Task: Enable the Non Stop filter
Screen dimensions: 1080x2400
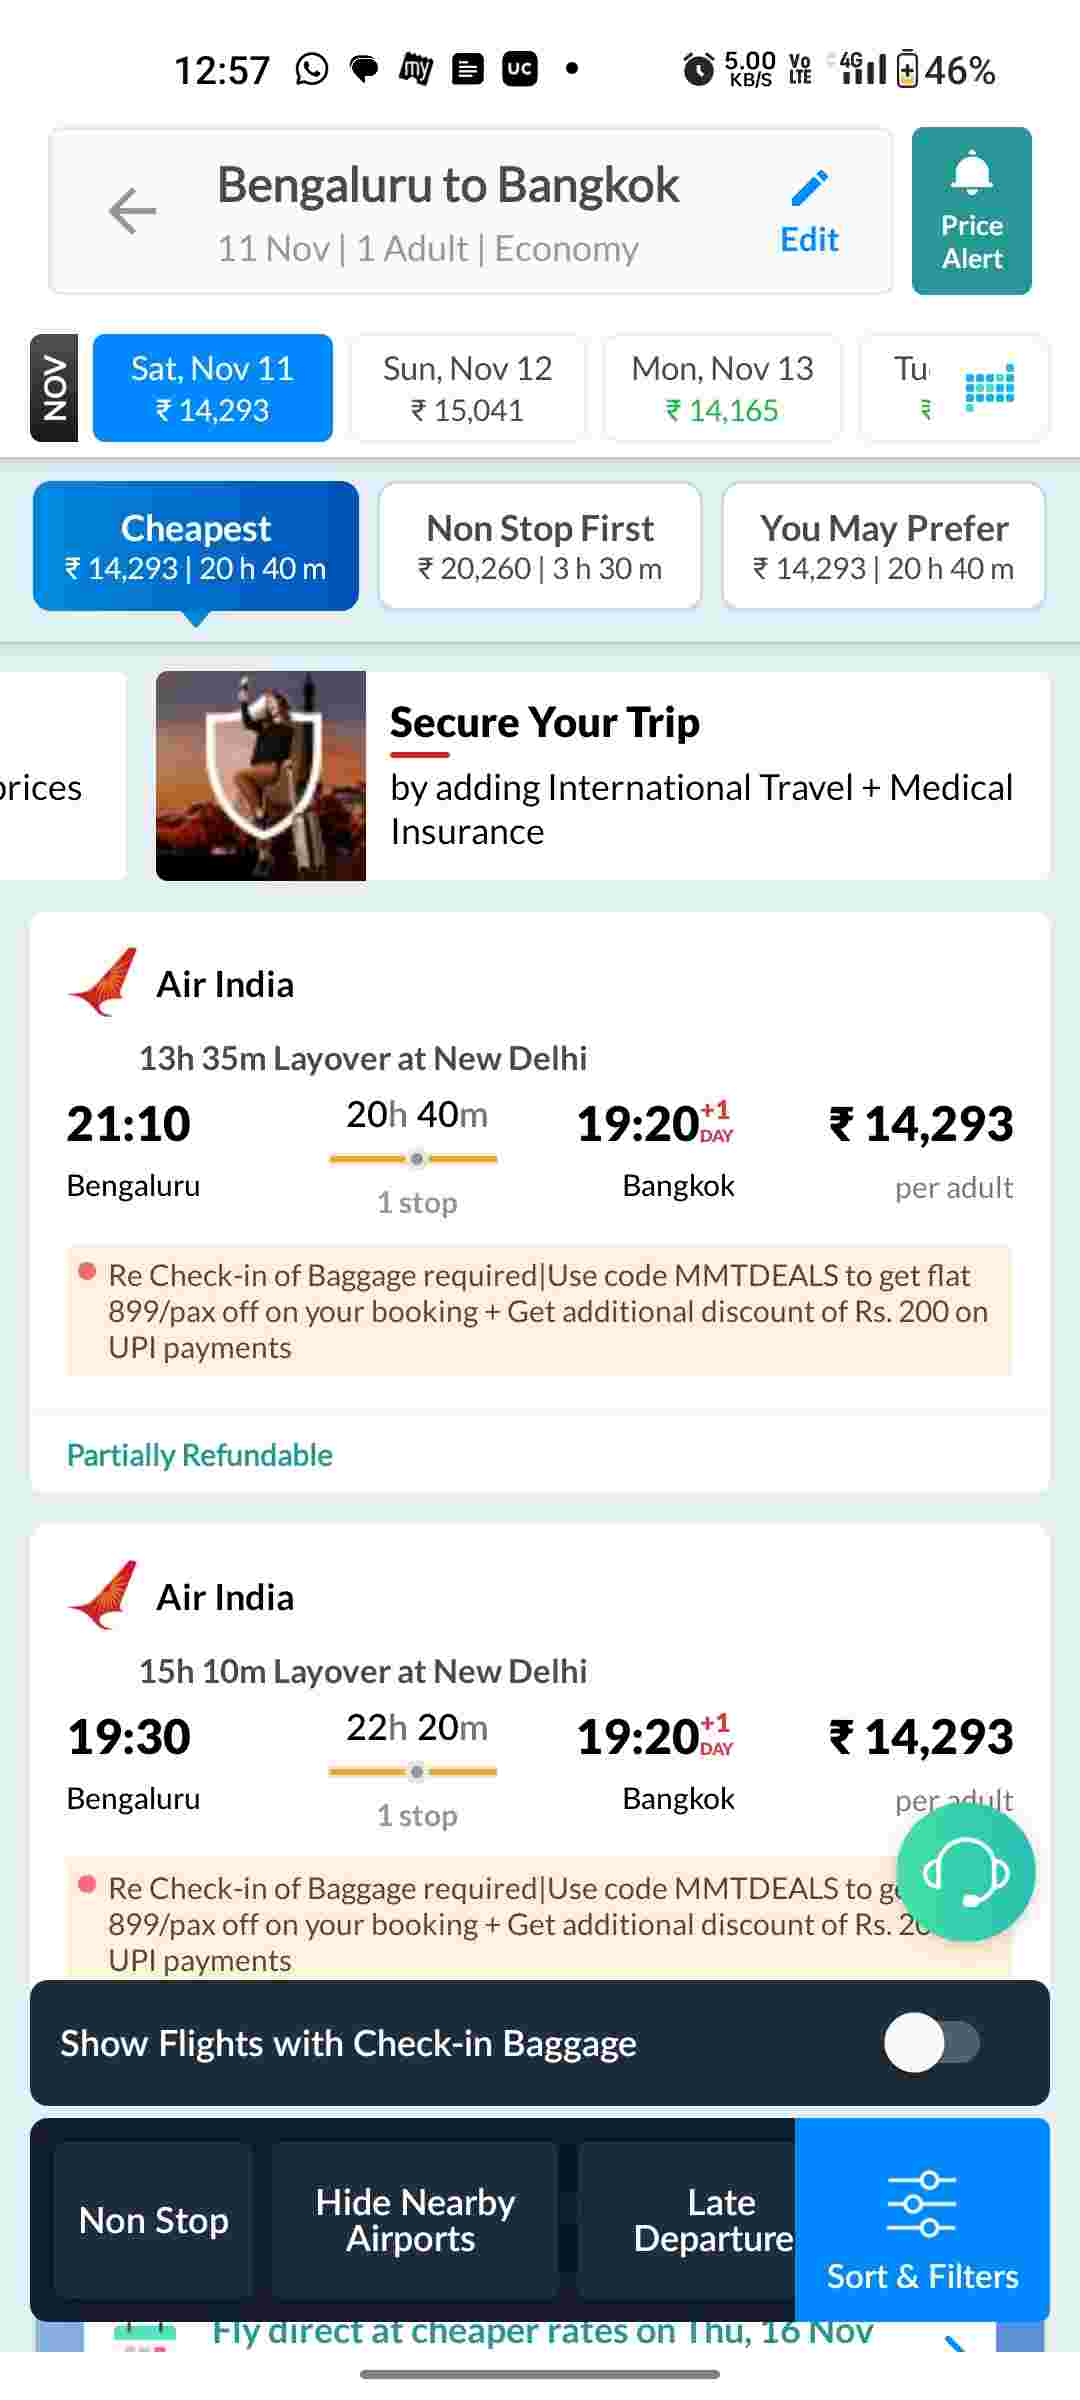Action: 153,2220
